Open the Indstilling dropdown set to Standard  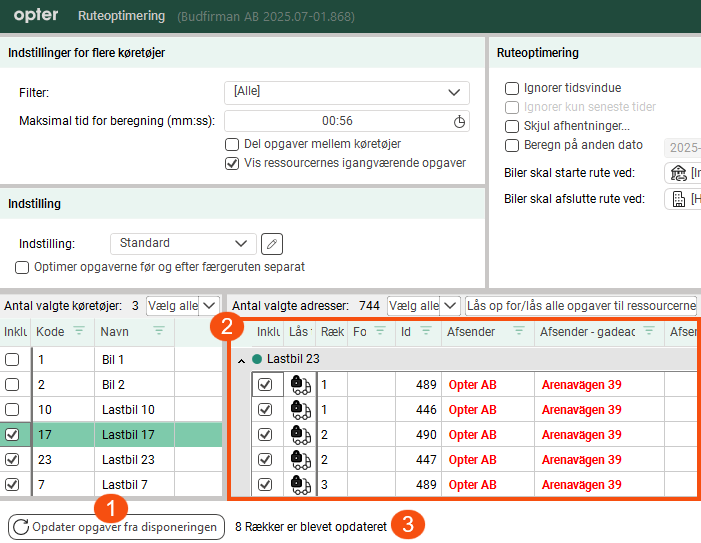pyautogui.click(x=183, y=243)
